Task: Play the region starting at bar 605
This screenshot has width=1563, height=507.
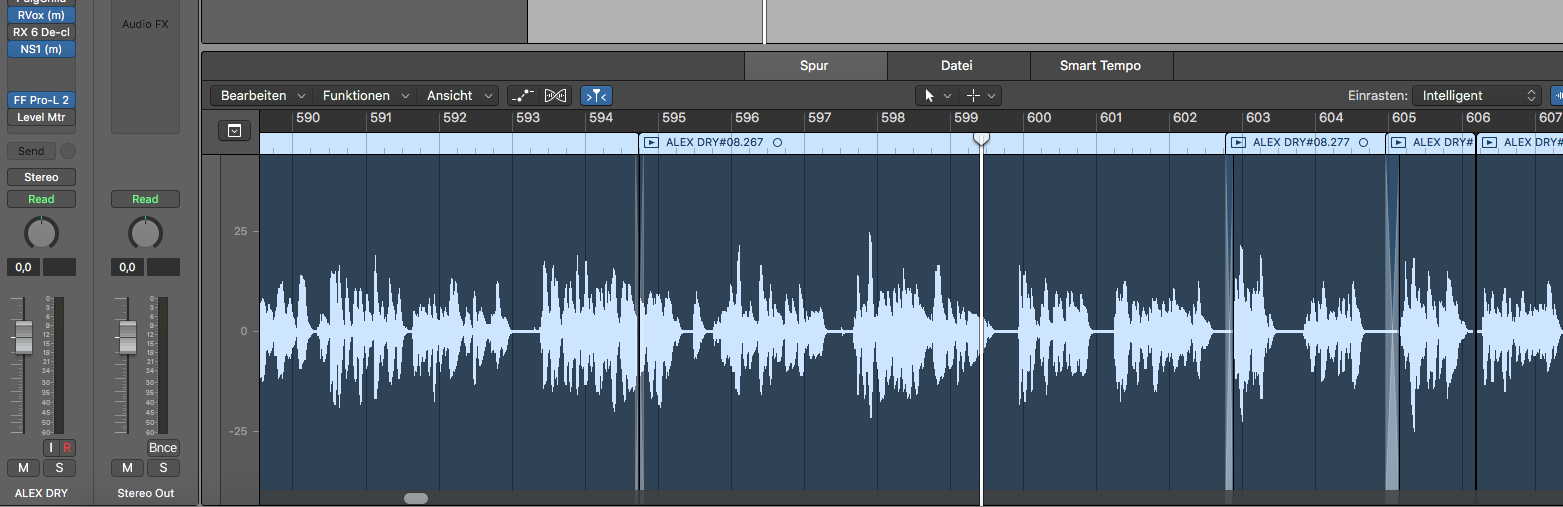Action: point(1399,143)
